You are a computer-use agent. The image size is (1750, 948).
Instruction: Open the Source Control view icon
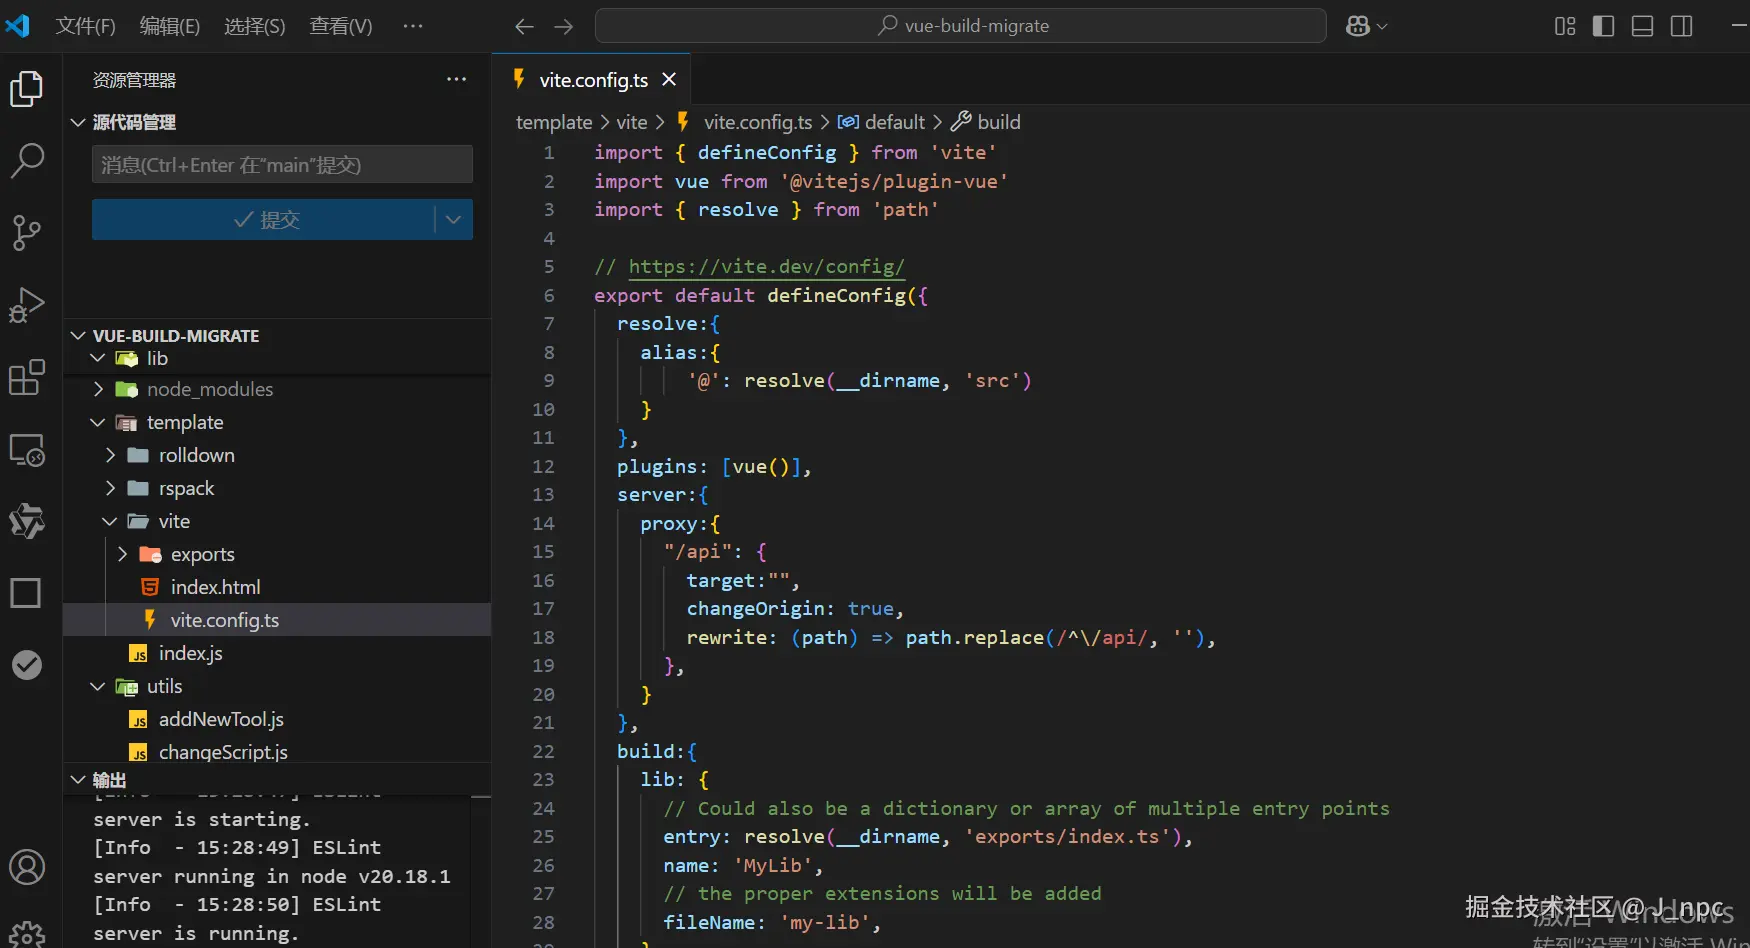(27, 232)
